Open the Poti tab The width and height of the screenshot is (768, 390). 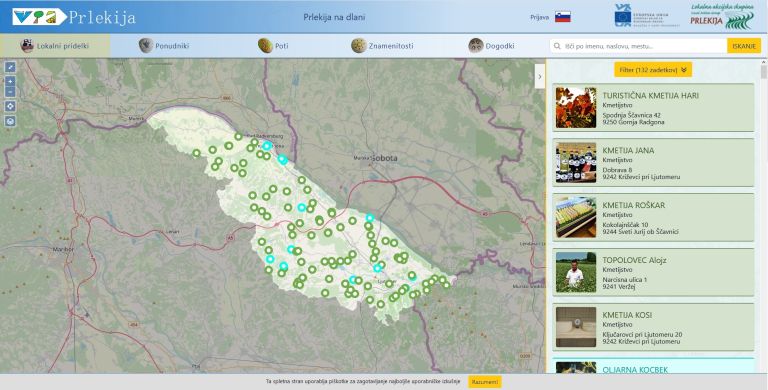tap(273, 46)
